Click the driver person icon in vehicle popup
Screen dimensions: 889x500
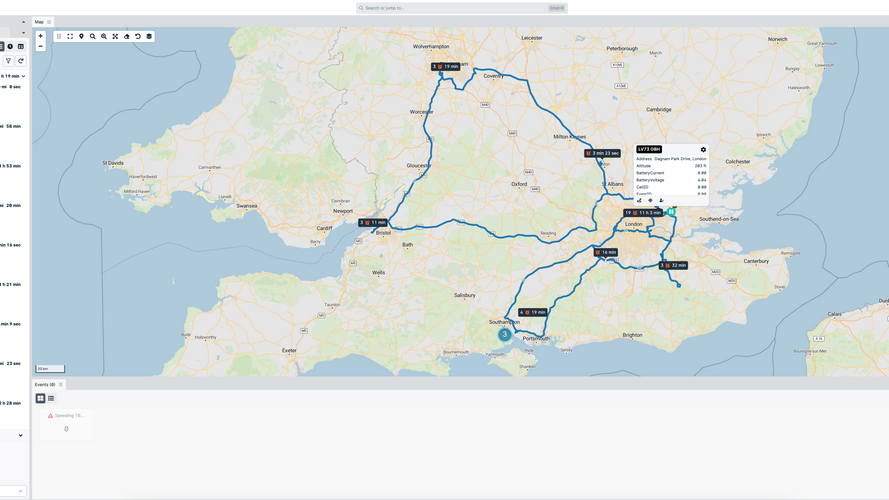tap(661, 200)
